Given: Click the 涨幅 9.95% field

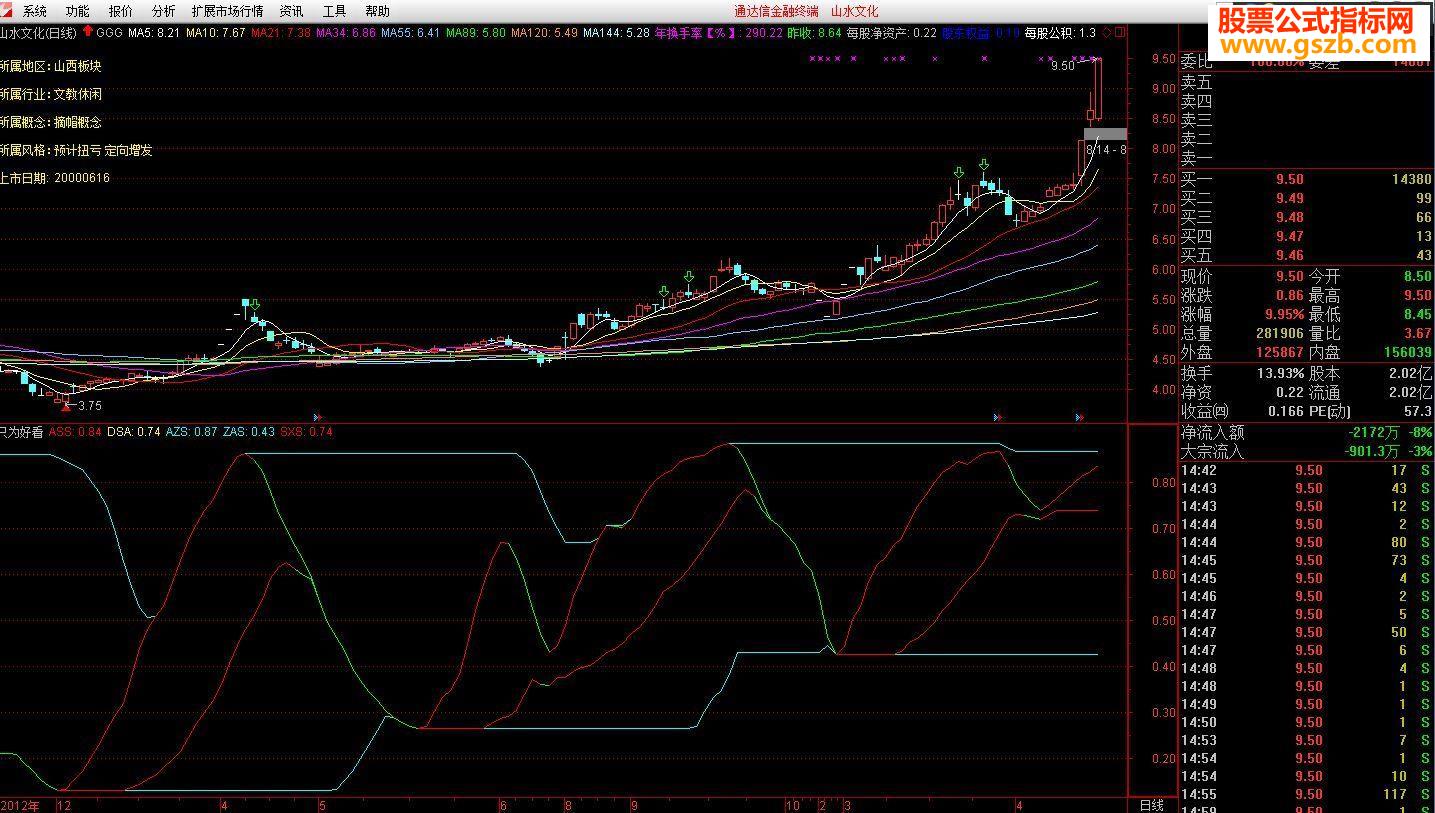Looking at the screenshot, I should (x=1242, y=315).
